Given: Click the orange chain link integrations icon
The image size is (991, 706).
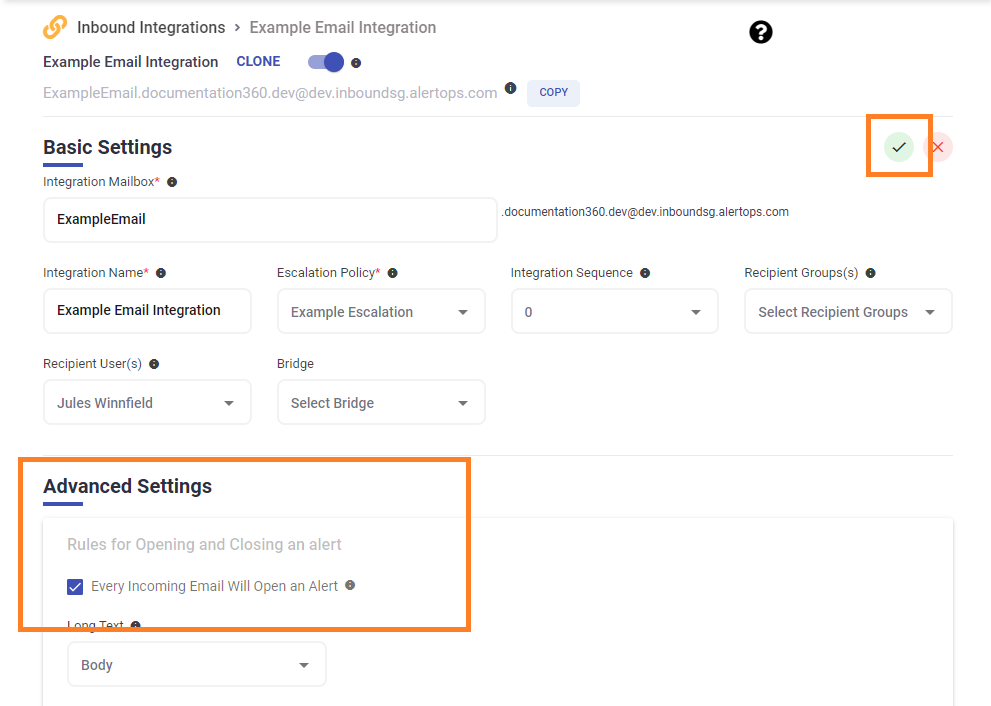Looking at the screenshot, I should click(56, 27).
